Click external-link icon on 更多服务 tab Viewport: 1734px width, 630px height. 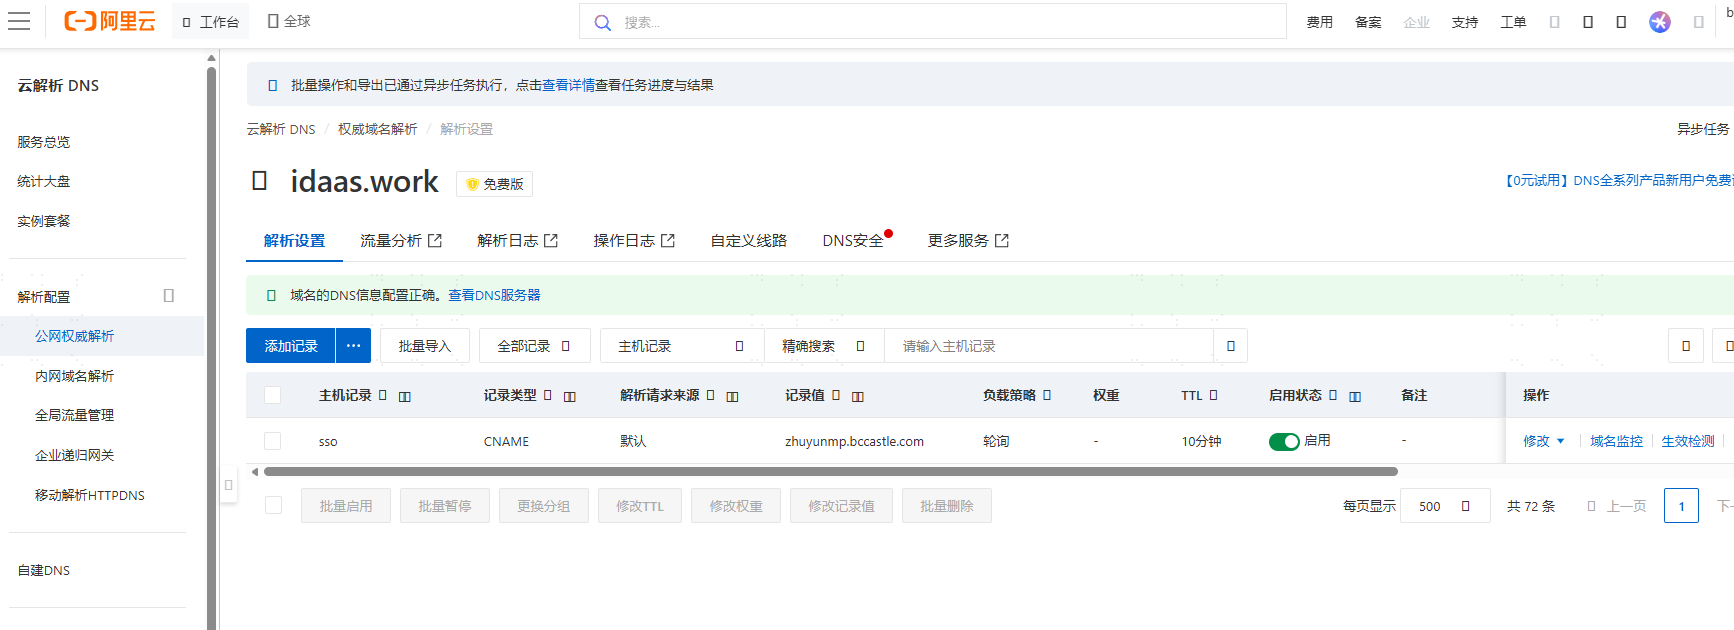tap(1002, 241)
